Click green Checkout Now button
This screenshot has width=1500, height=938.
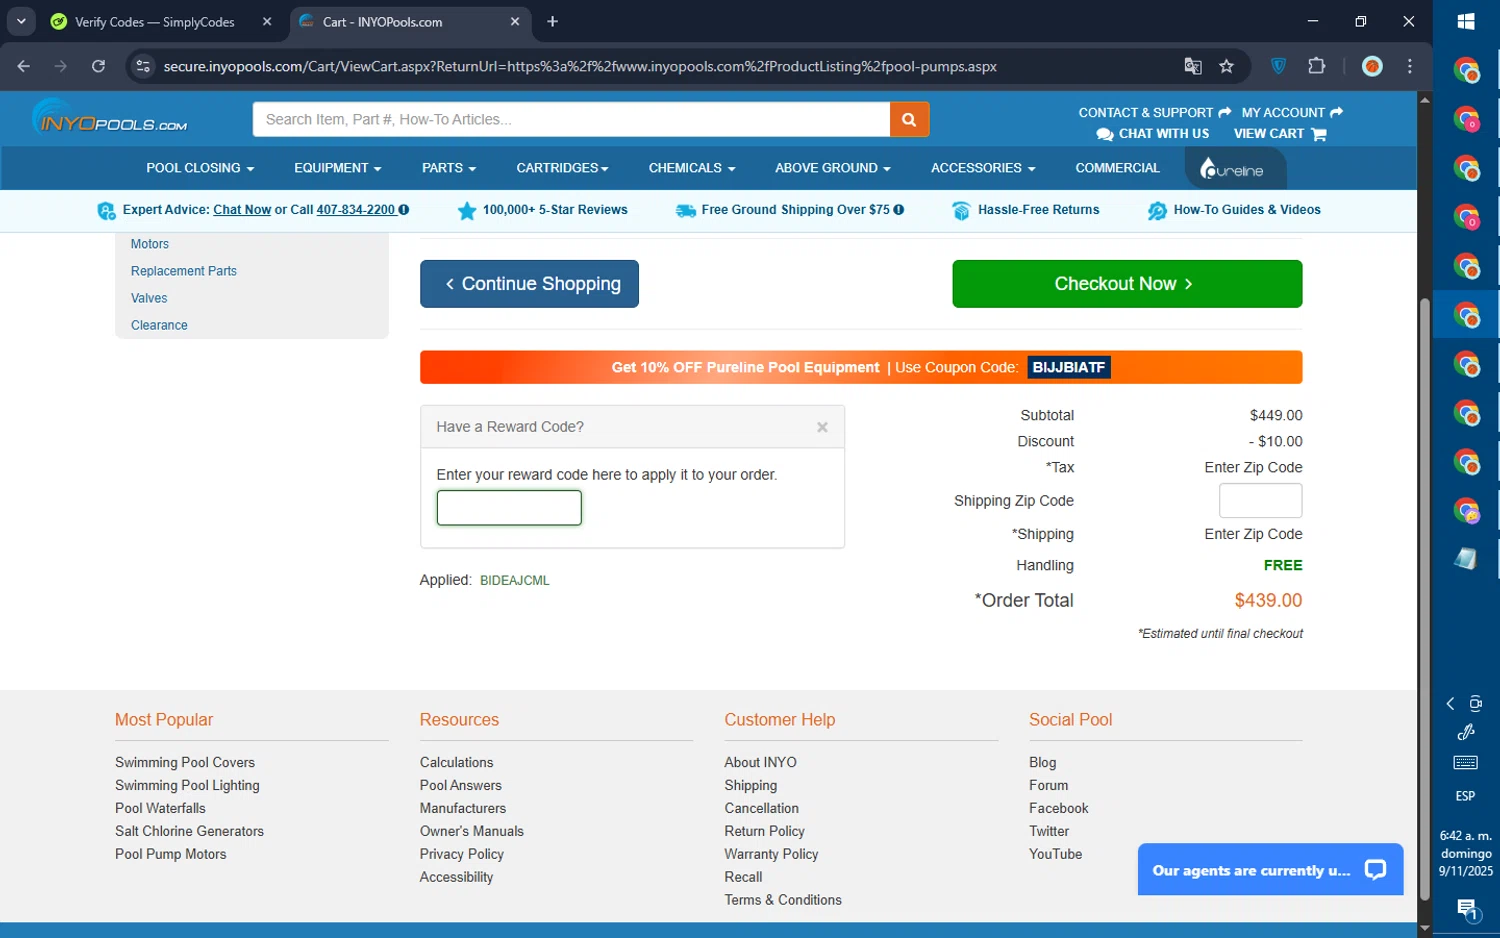[x=1127, y=284]
